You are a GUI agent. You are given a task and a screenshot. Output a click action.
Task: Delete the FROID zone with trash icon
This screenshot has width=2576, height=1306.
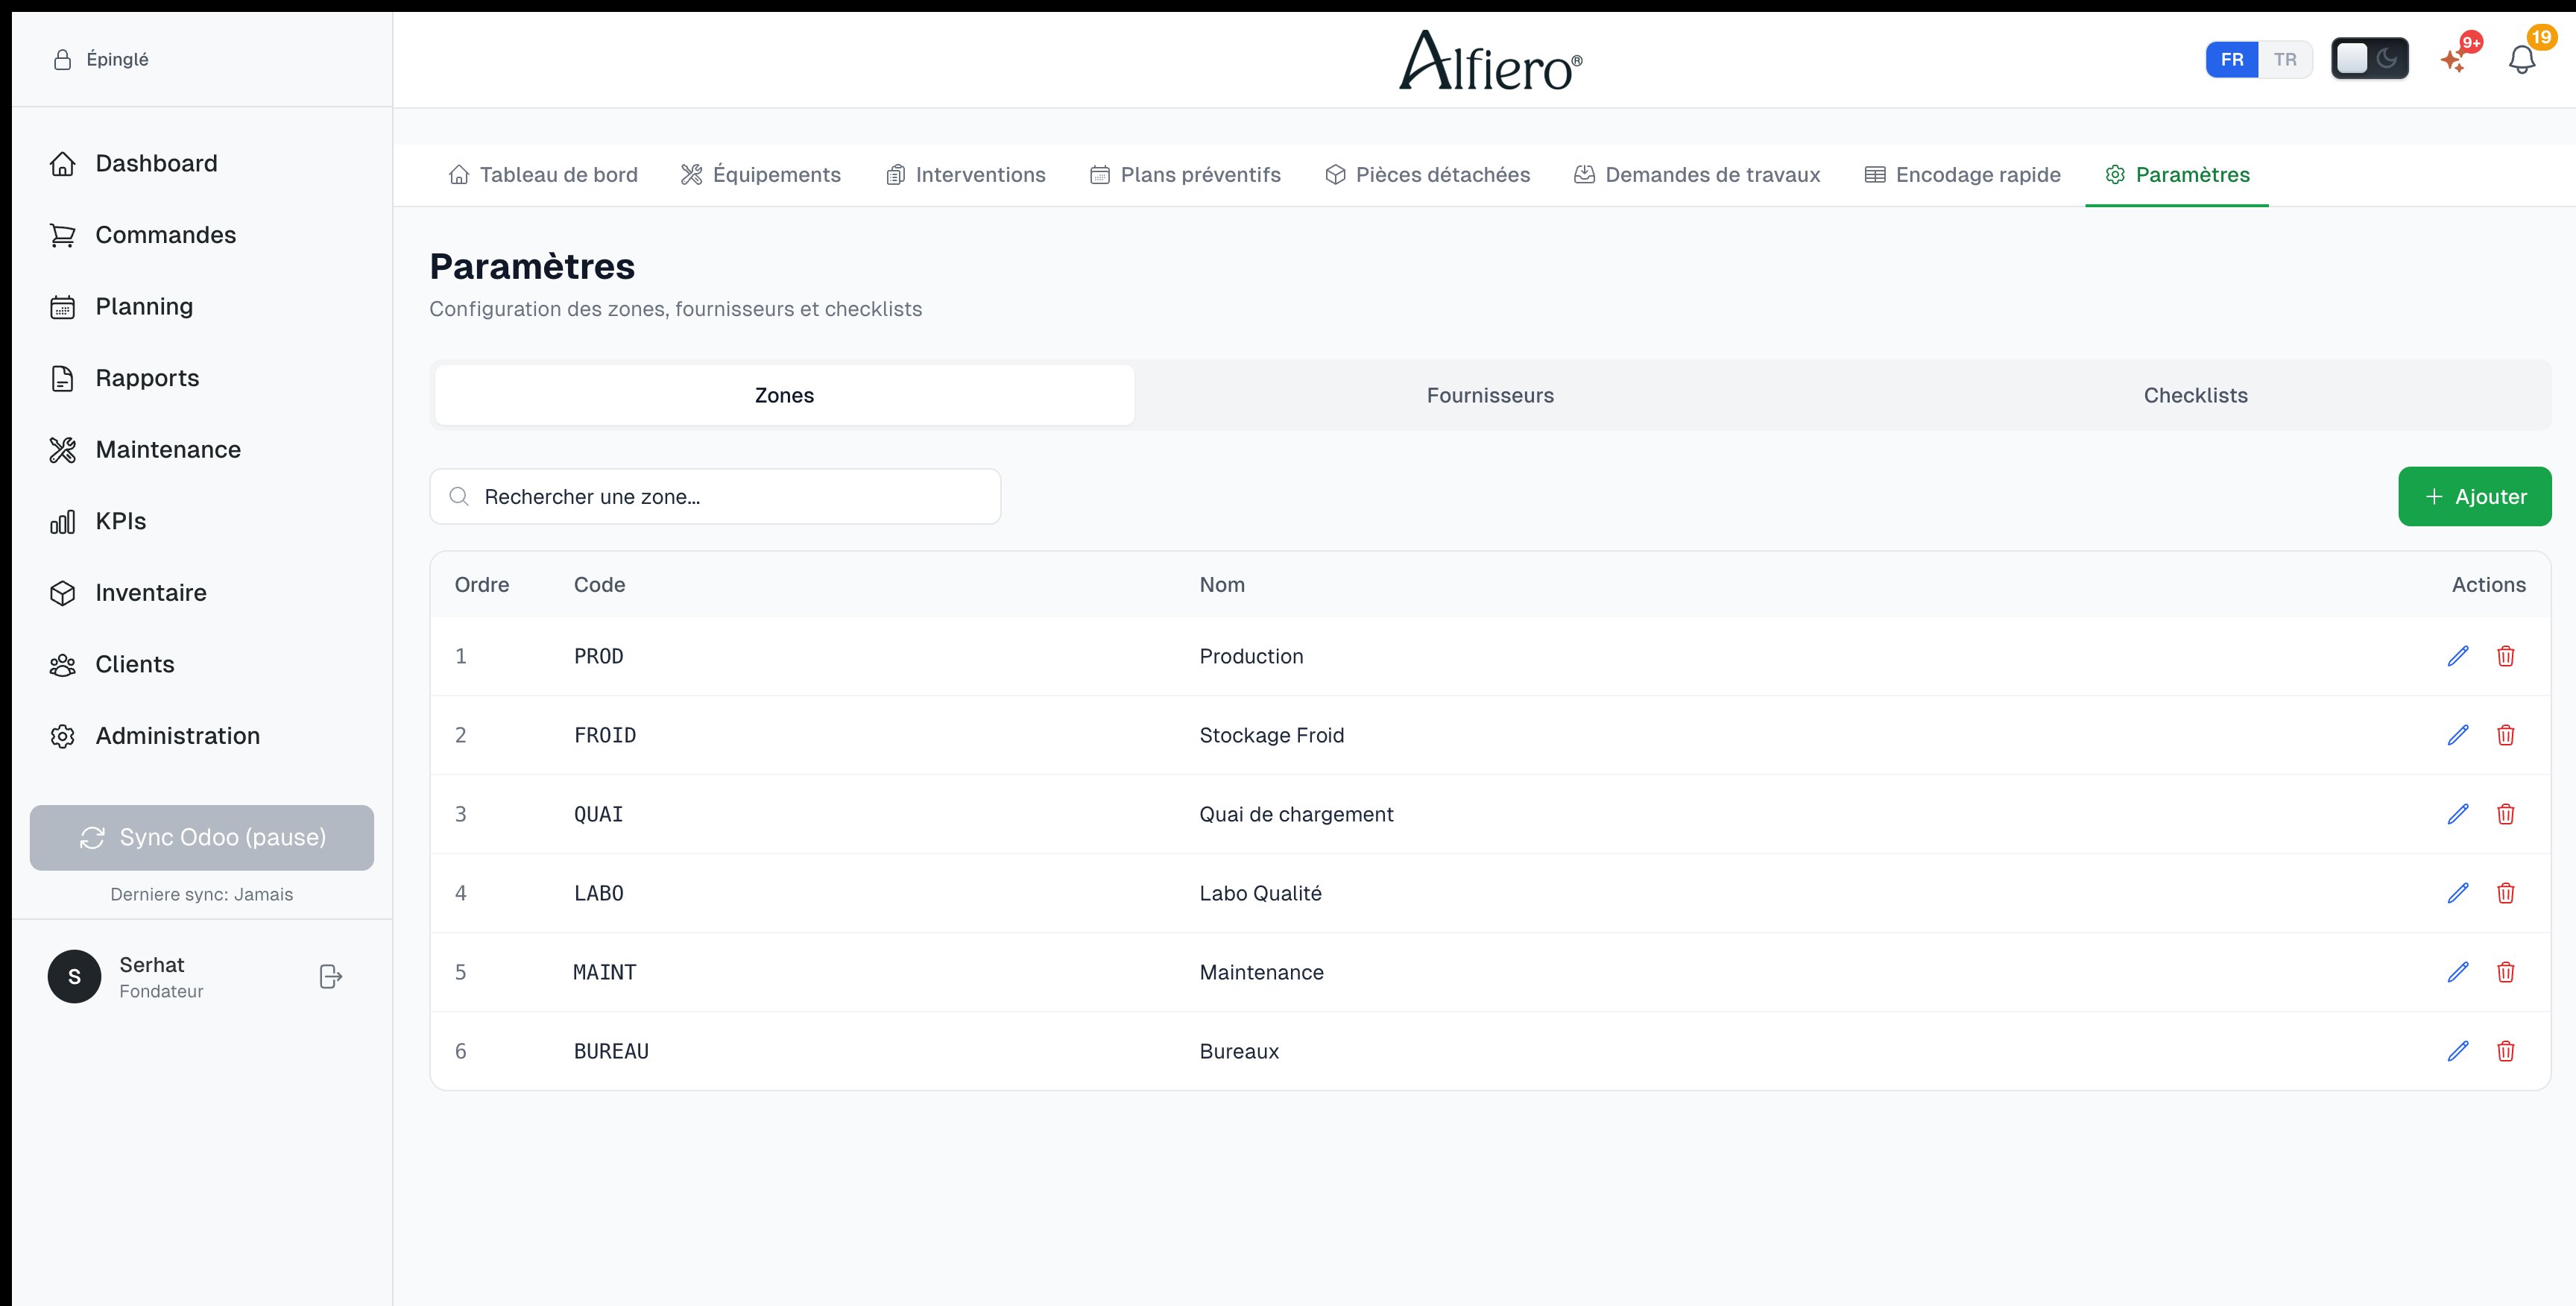coord(2505,735)
